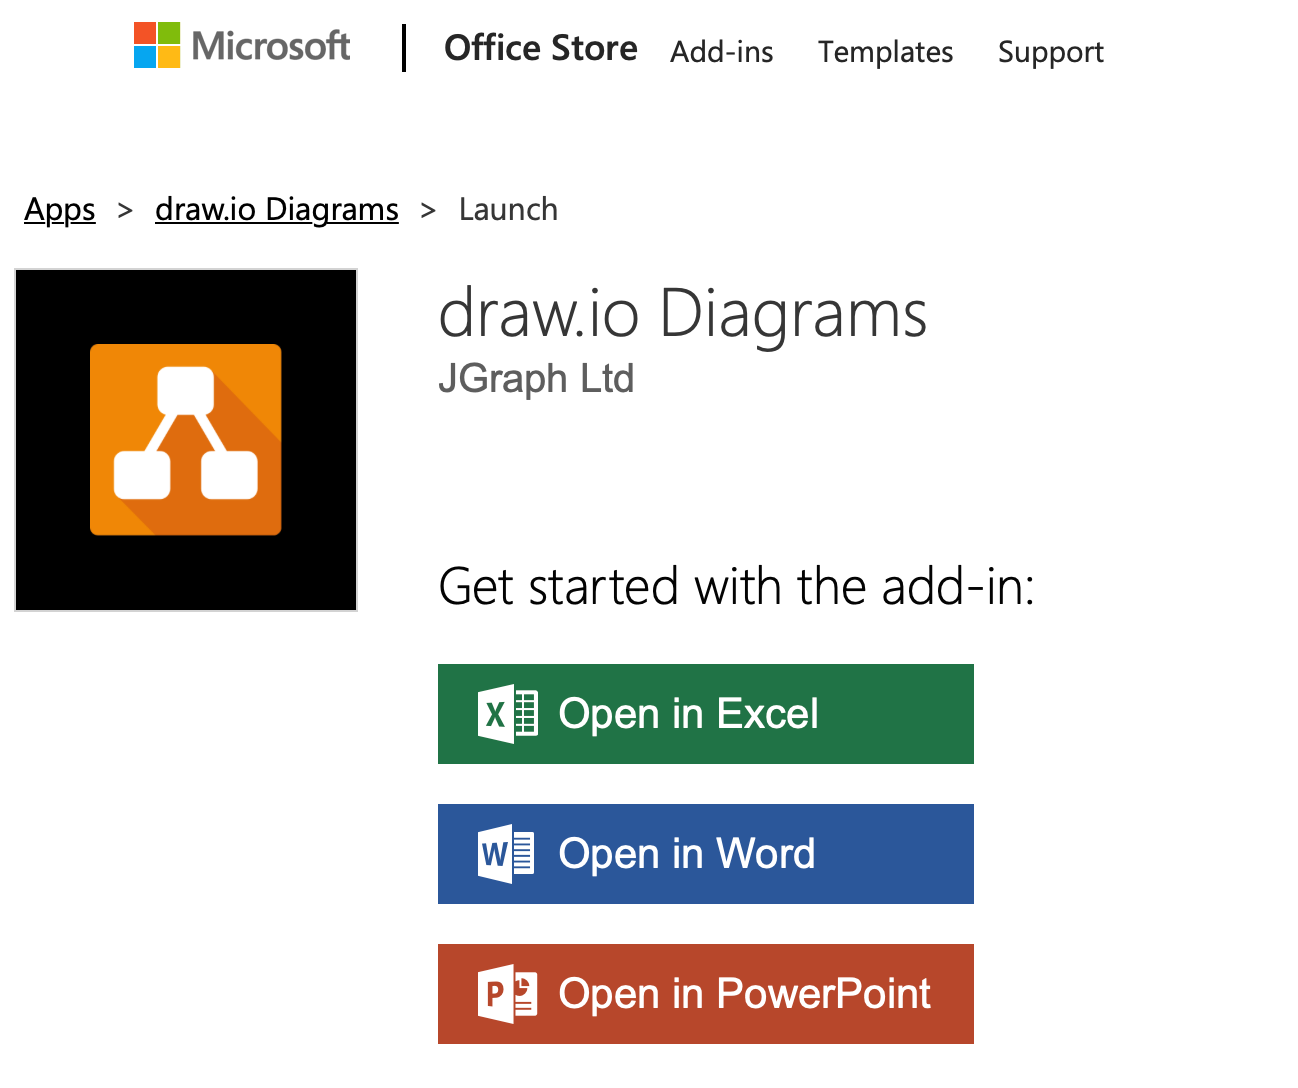Click the Word icon on the blue button

coord(507,854)
